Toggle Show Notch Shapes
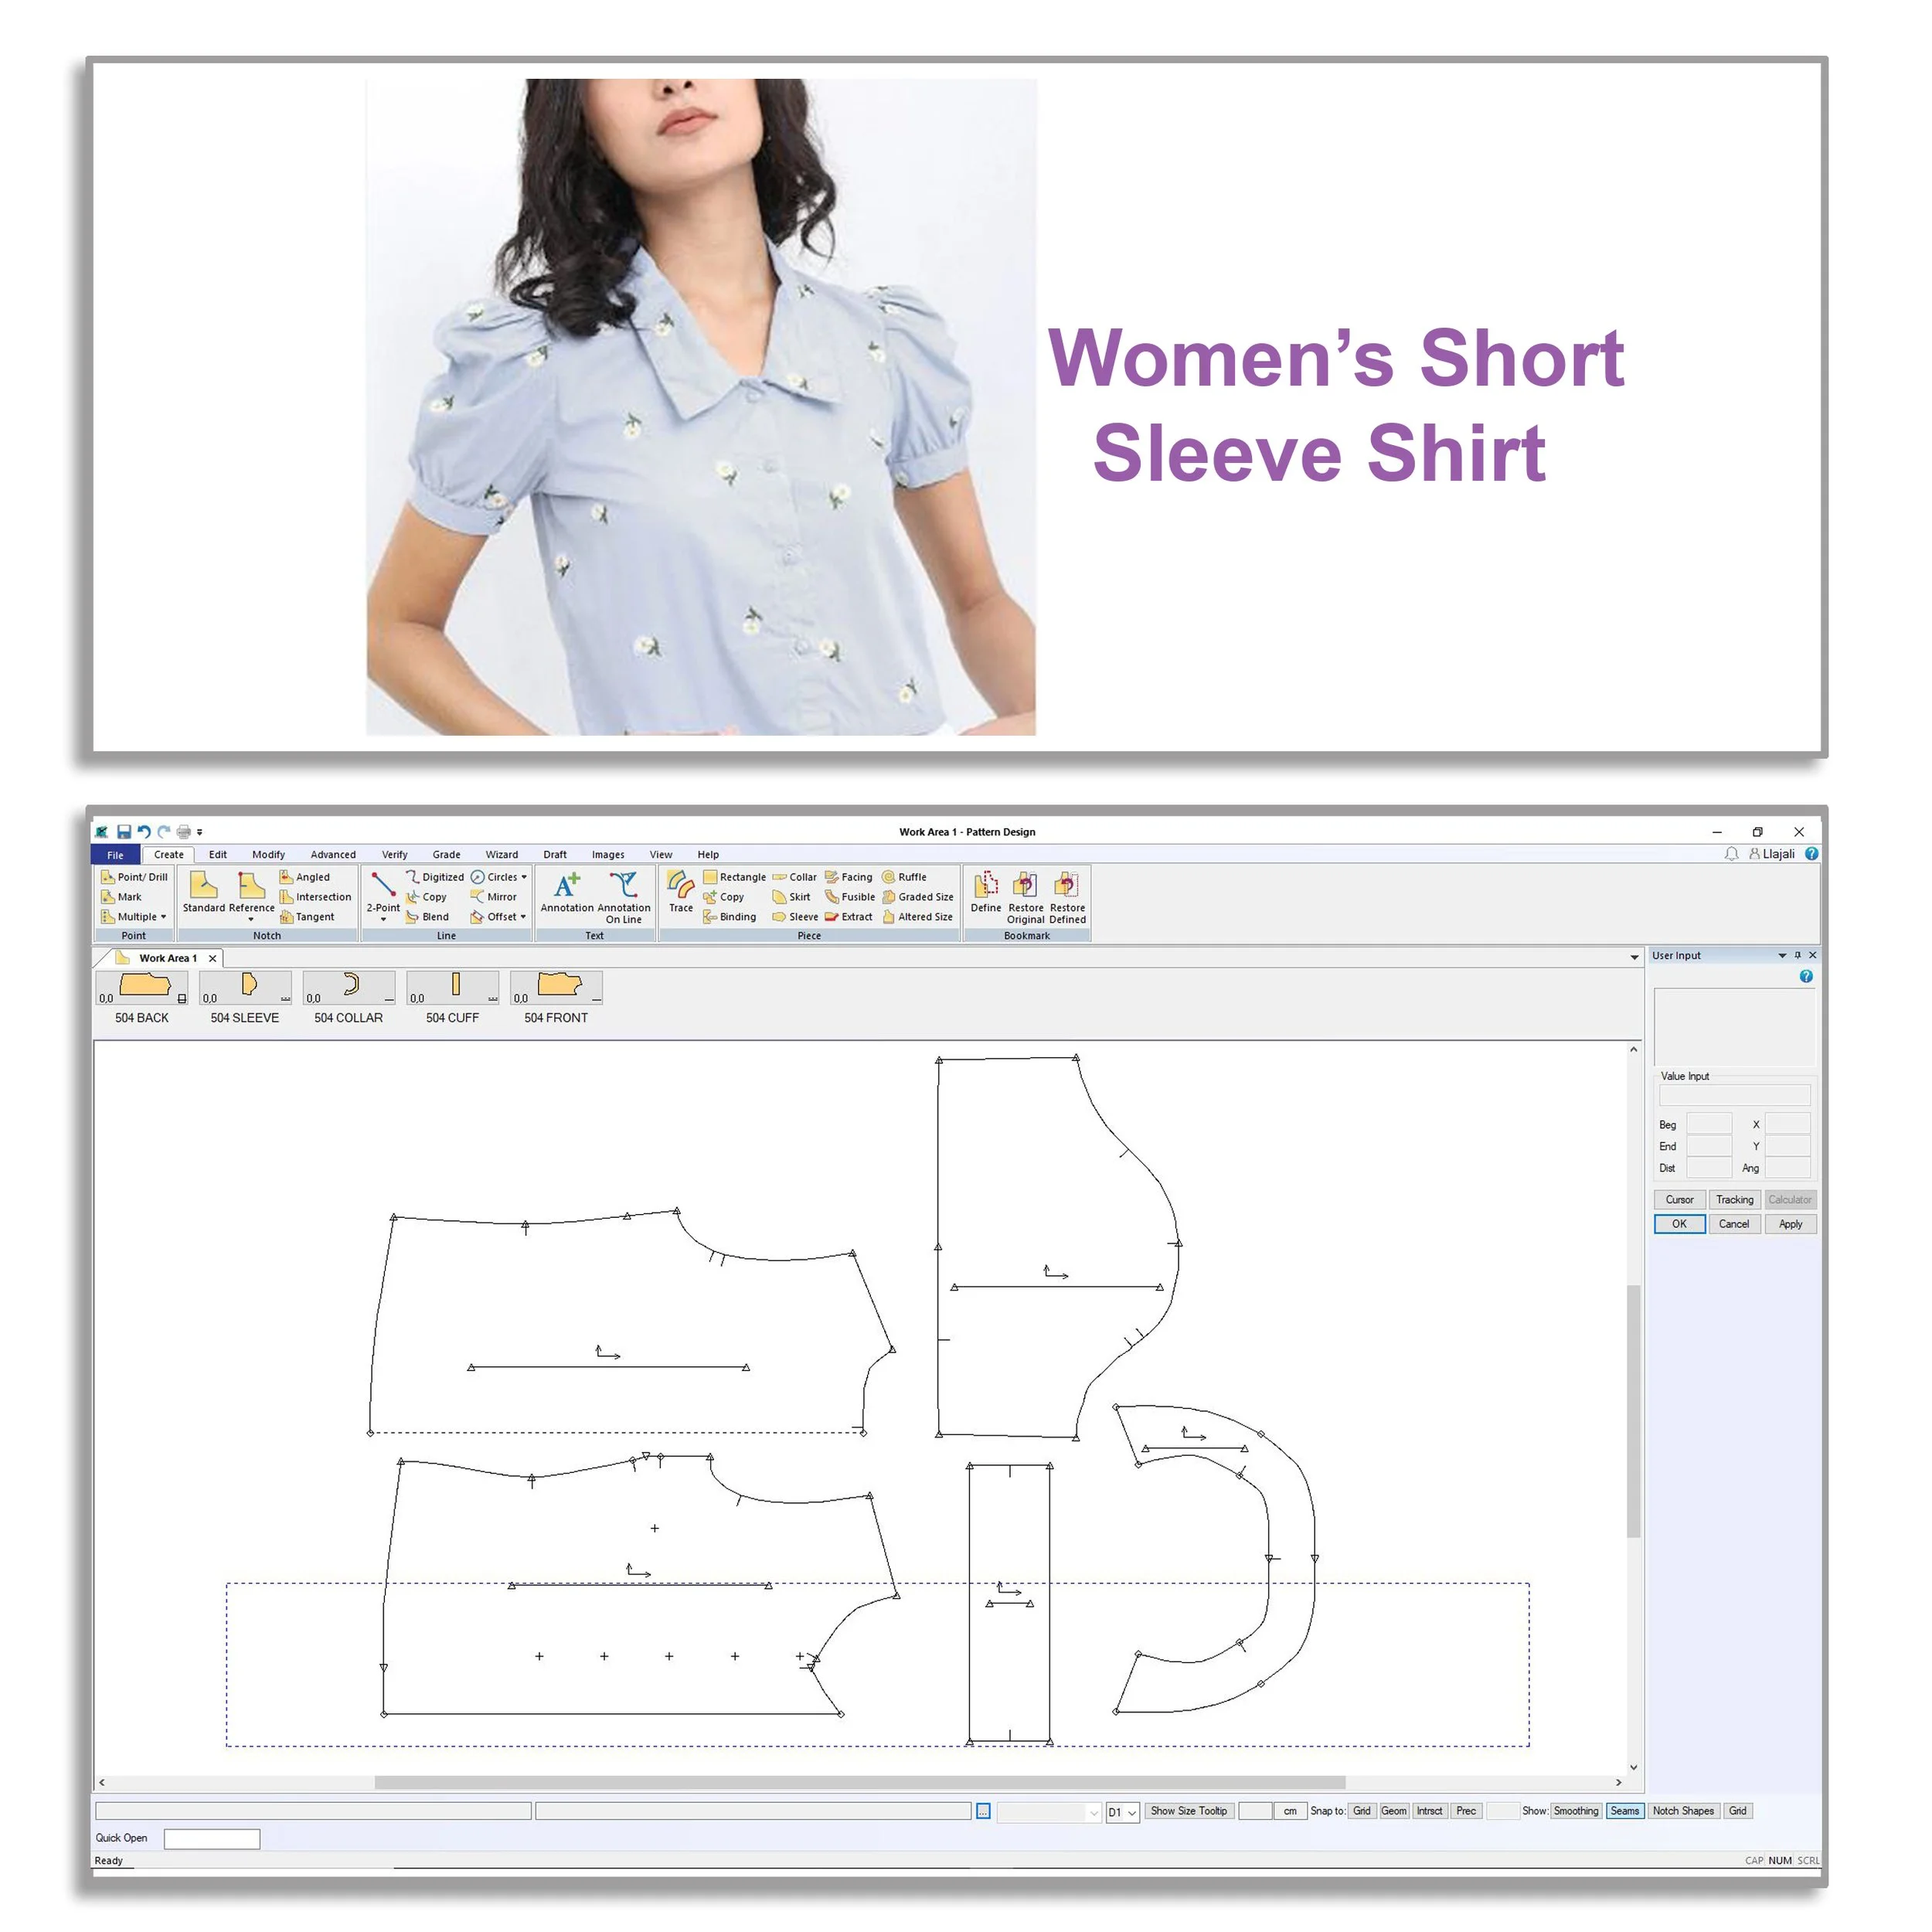Image resolution: width=1932 pixels, height=1932 pixels. 1683,1811
